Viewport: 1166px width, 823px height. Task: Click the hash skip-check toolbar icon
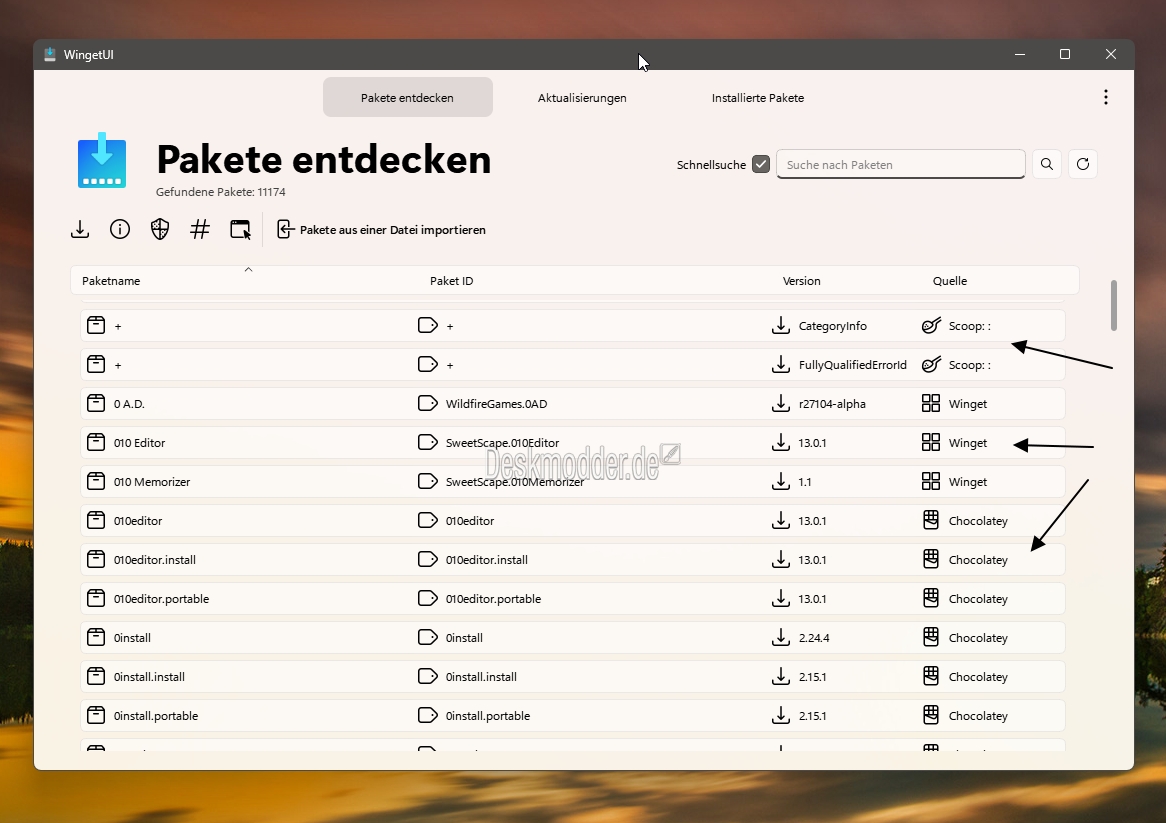tap(200, 230)
